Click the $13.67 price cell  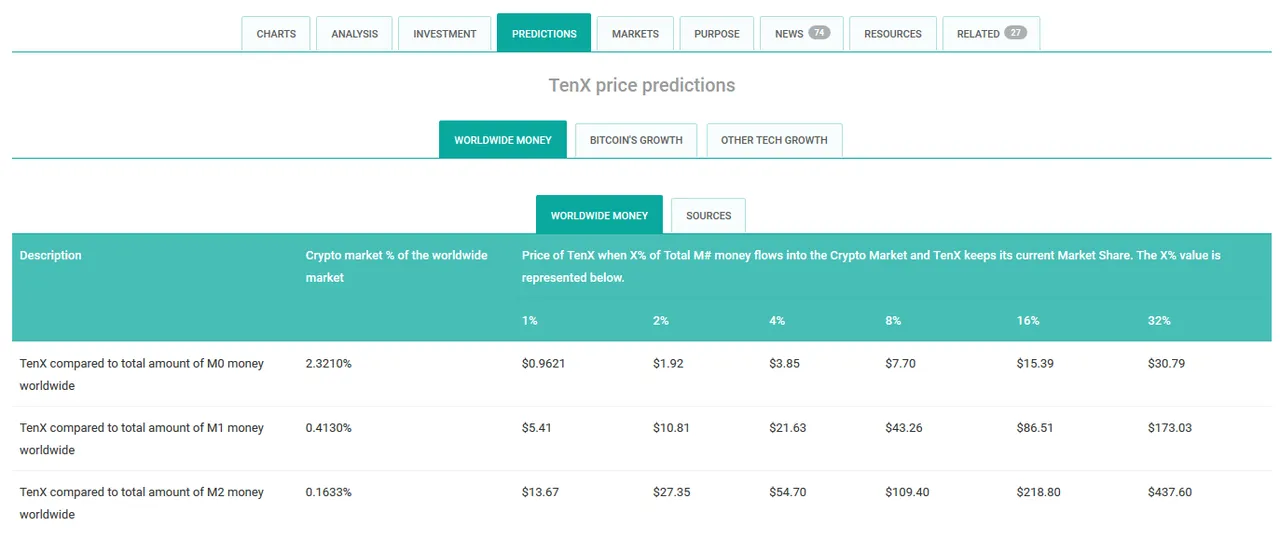click(540, 492)
